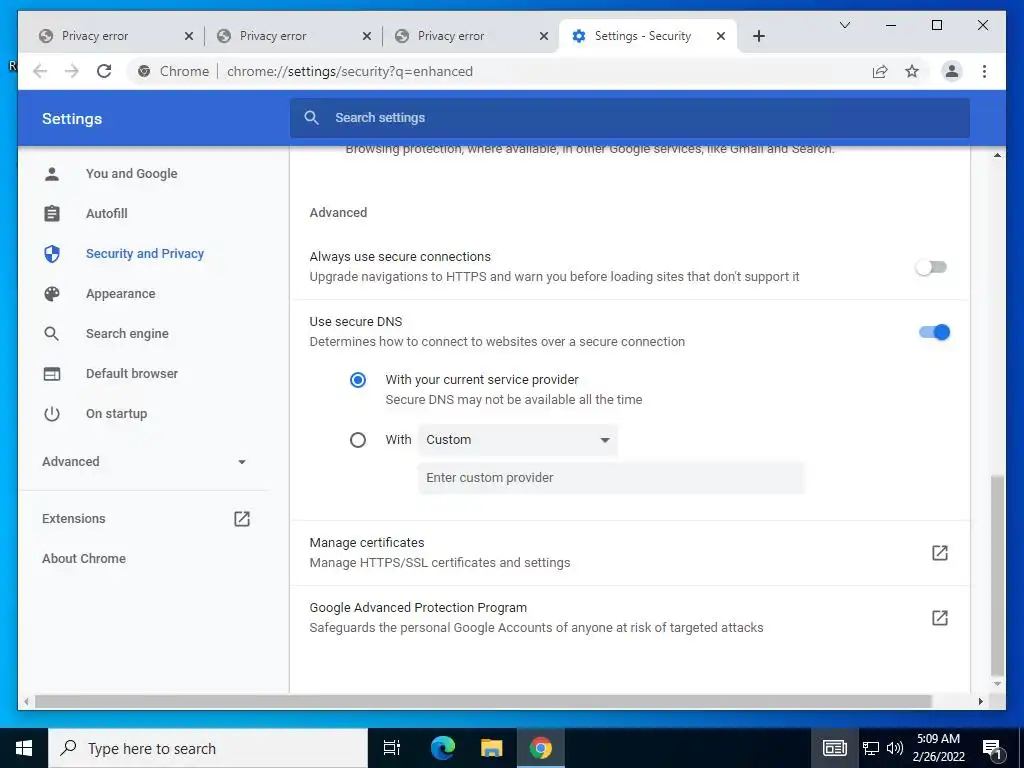Open the tab search chevron in title bar
The image size is (1024, 768).
tap(844, 25)
